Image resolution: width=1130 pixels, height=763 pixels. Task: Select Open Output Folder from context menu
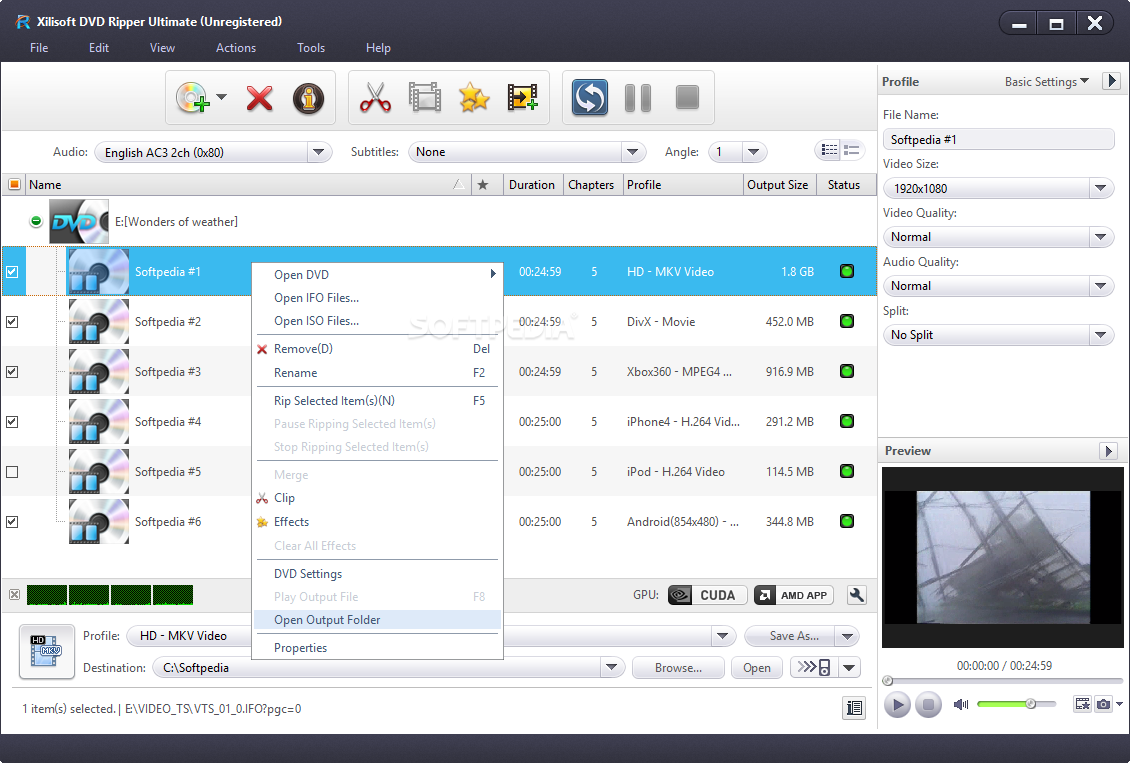377,620
